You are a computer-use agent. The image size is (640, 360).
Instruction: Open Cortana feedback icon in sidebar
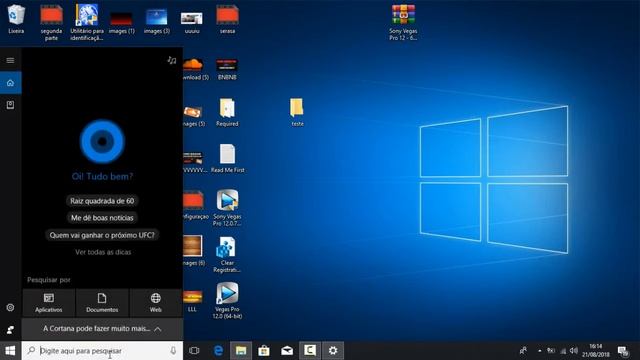(11, 329)
